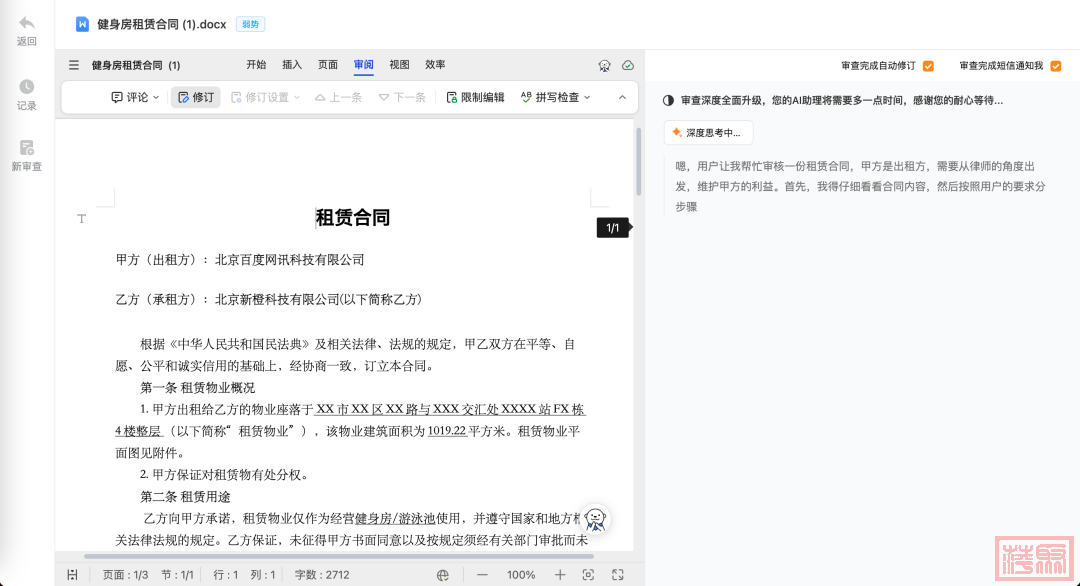Toggle the 修订 track changes button
This screenshot has height=586, width=1080.
[x=195, y=97]
